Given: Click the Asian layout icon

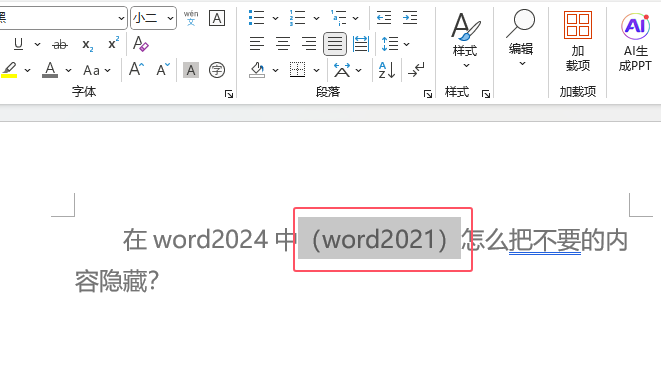Looking at the screenshot, I should pyautogui.click(x=341, y=70).
